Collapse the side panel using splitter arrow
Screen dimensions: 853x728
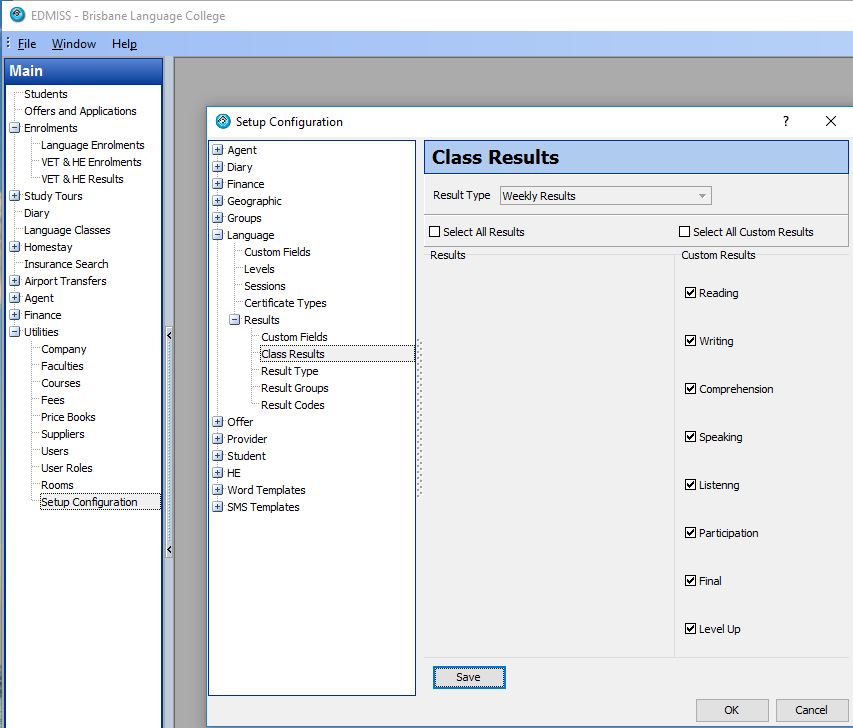click(169, 336)
